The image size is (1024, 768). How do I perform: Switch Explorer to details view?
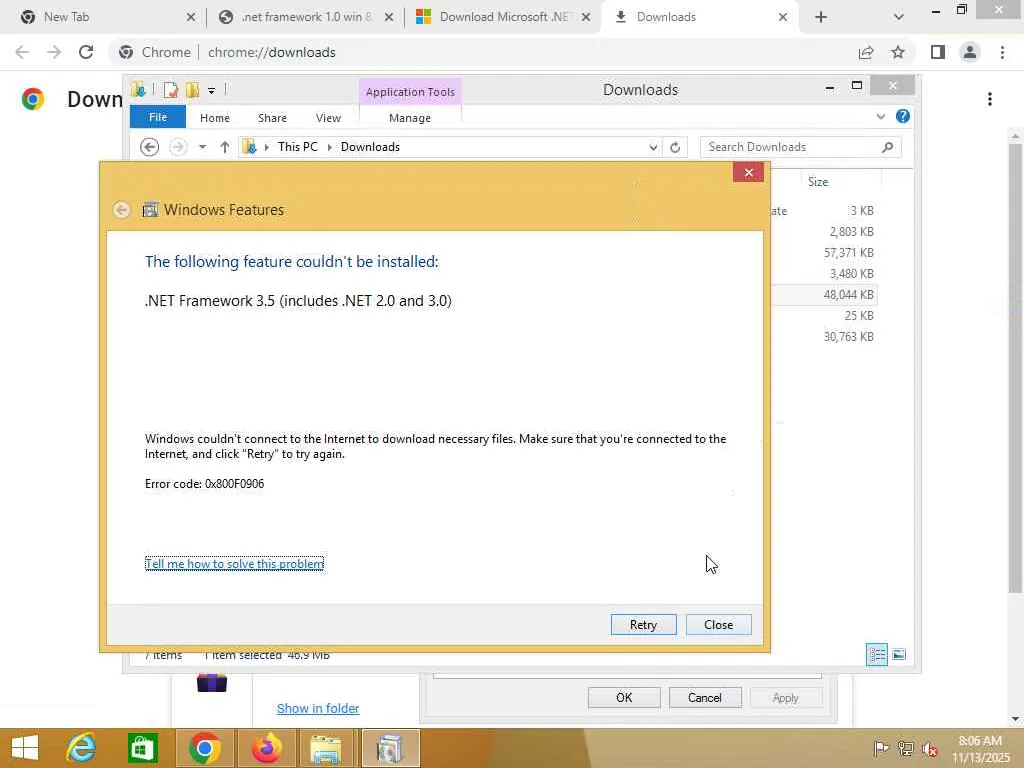tap(876, 654)
